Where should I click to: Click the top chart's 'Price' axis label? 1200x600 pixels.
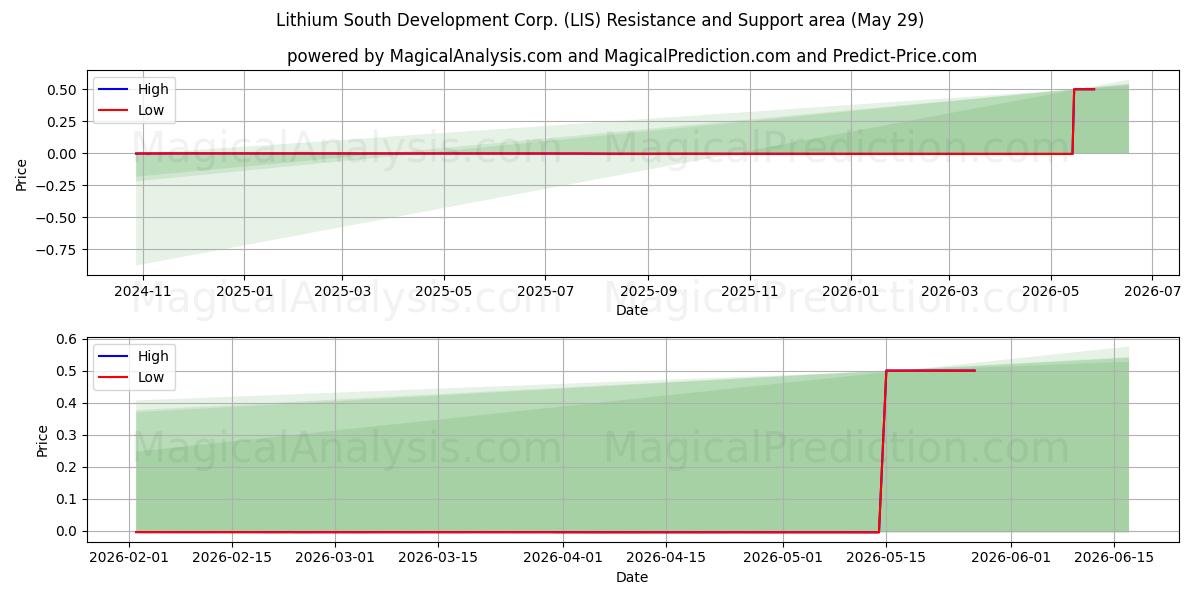pos(22,172)
